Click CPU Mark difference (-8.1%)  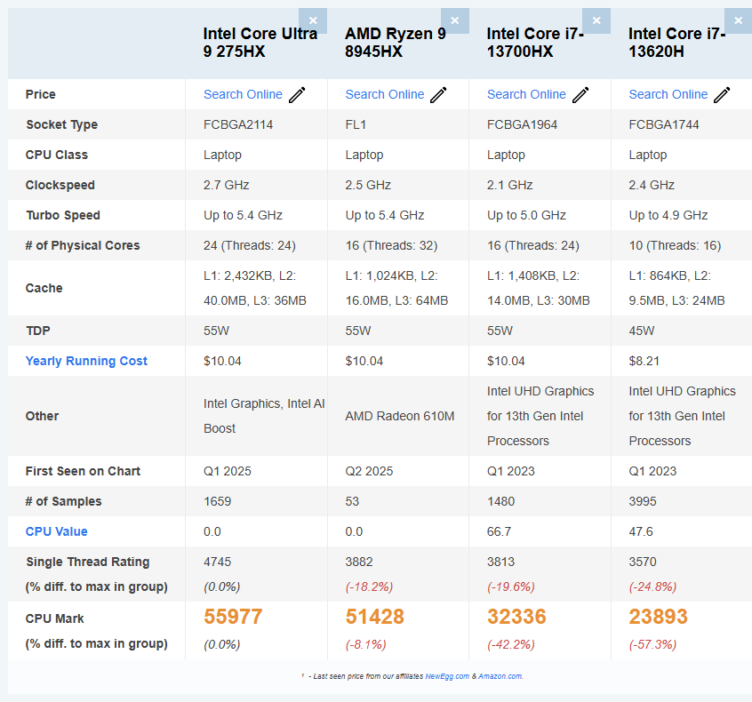click(365, 644)
